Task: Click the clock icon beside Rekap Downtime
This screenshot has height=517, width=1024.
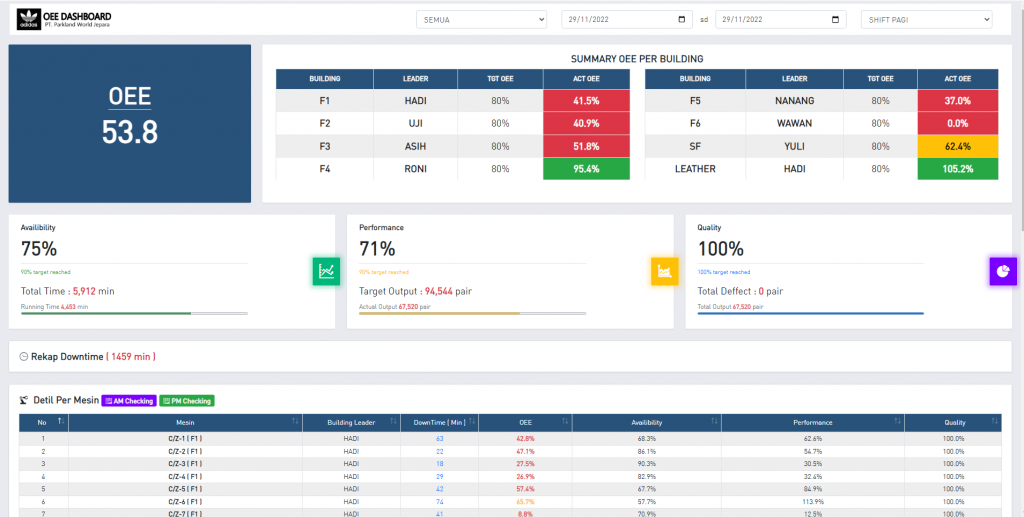Action: coord(24,356)
